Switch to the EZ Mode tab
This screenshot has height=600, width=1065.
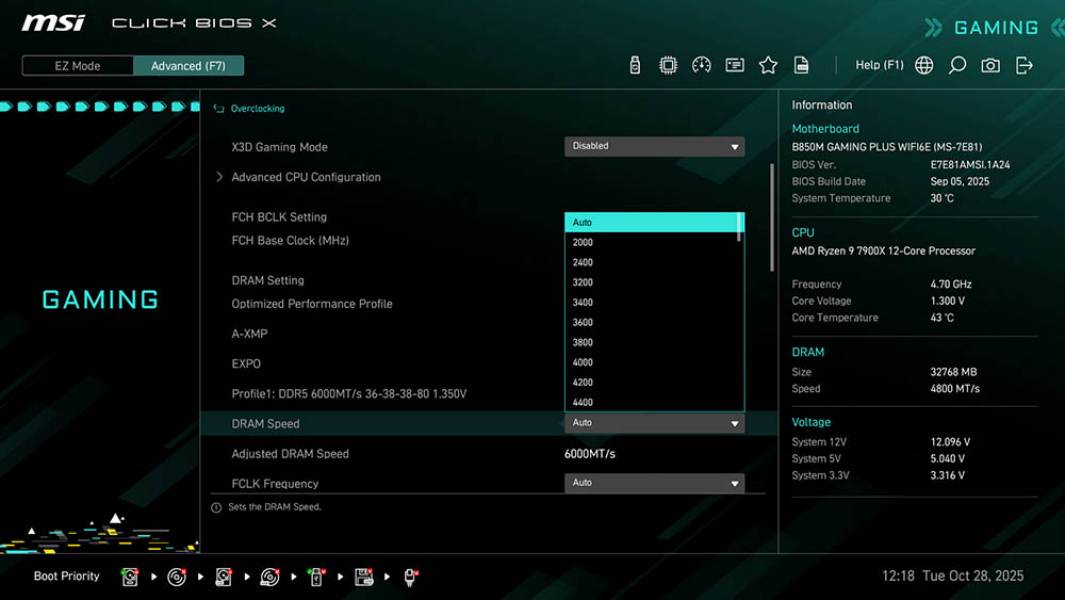tap(76, 65)
